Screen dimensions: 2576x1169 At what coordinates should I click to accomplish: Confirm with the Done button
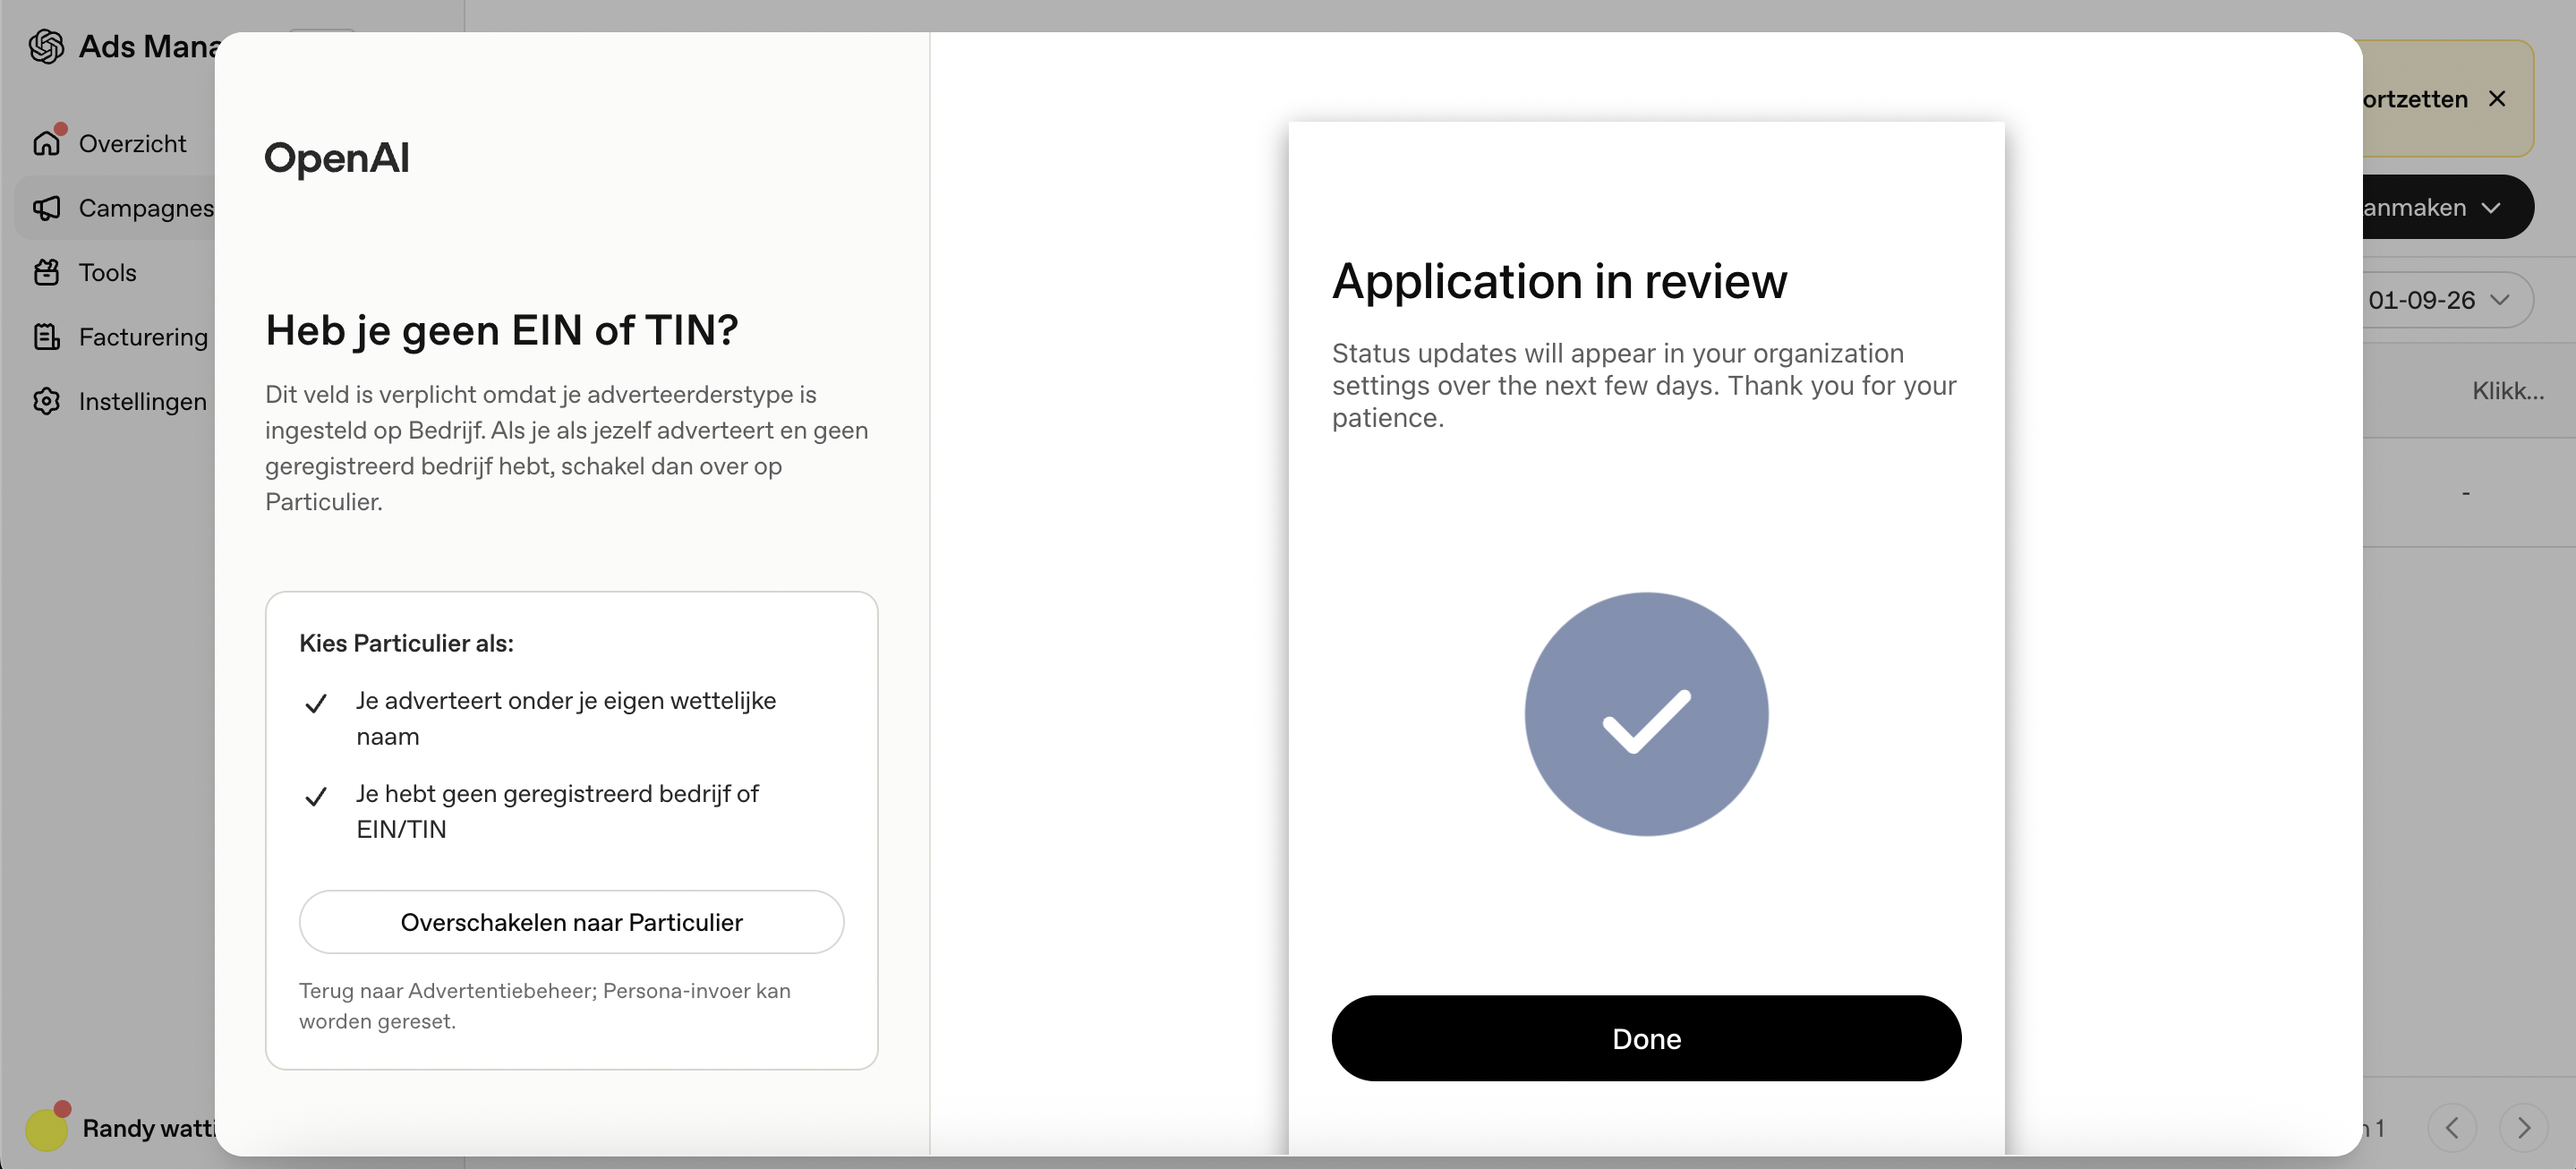tap(1646, 1038)
